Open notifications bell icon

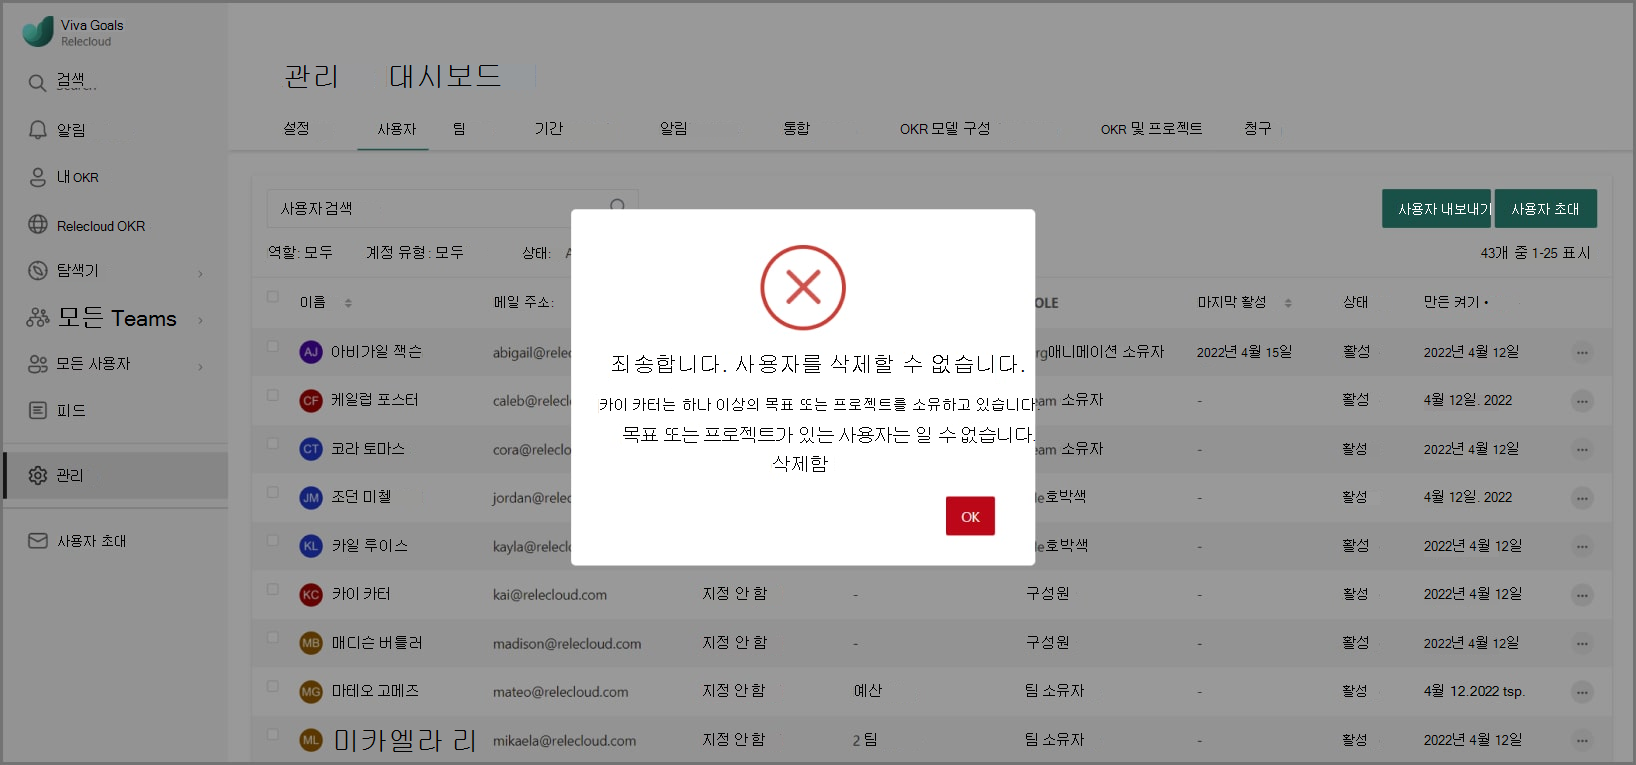(x=37, y=130)
